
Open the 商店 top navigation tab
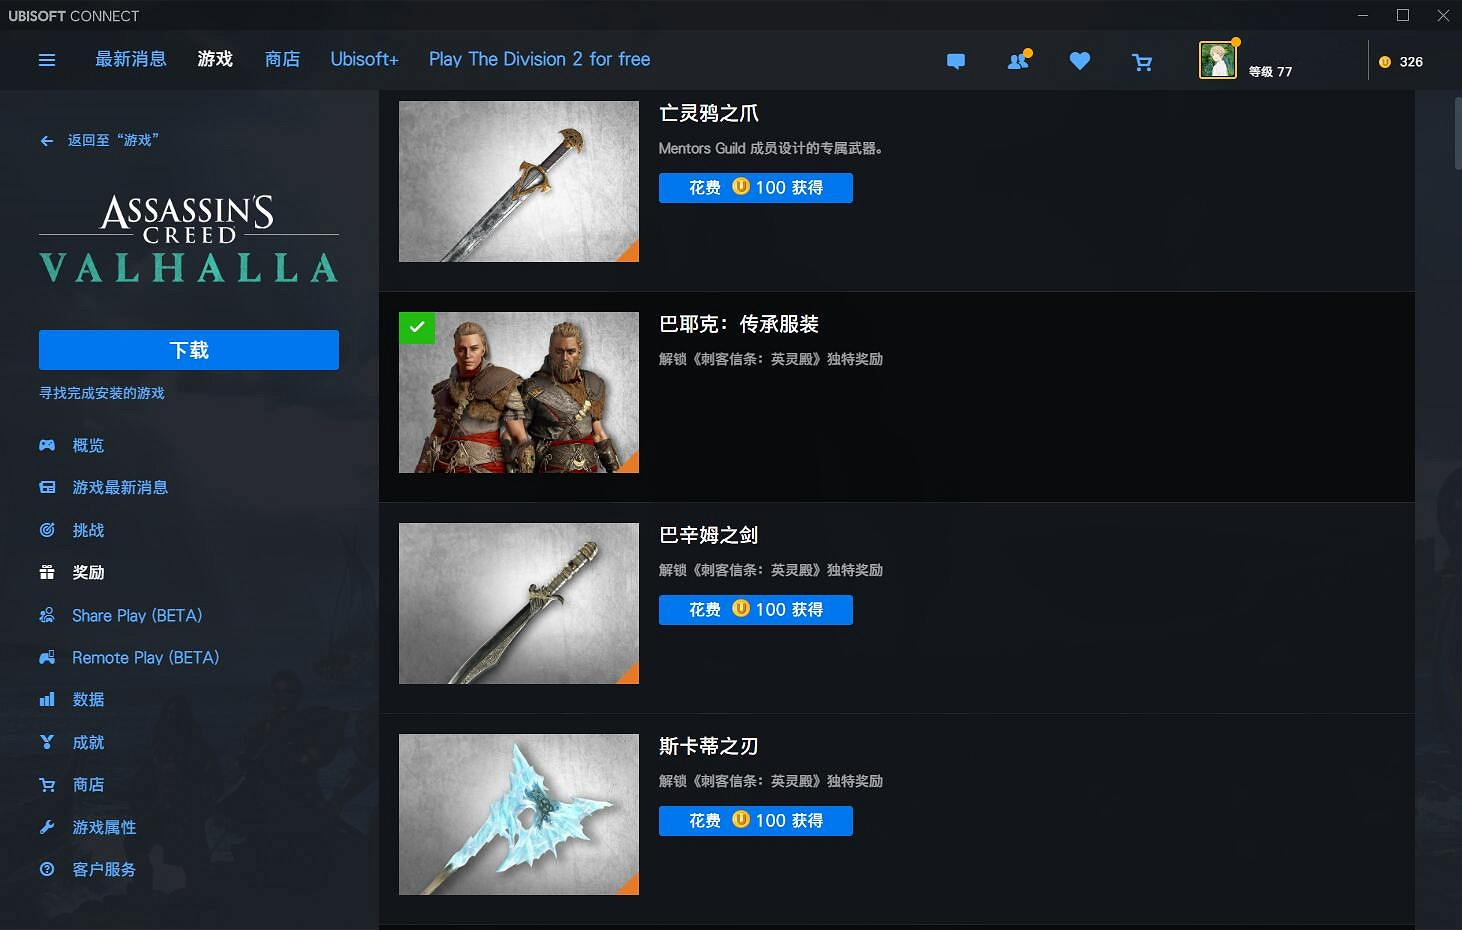282,59
